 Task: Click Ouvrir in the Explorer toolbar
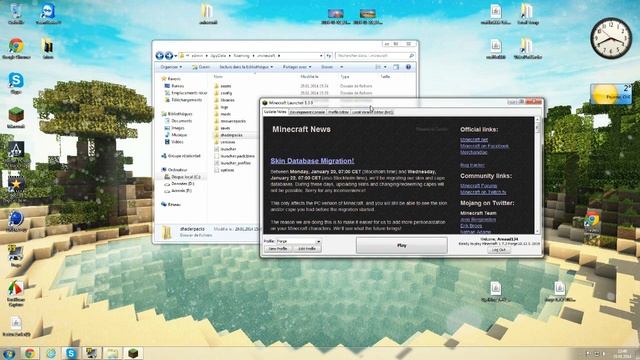coord(201,67)
